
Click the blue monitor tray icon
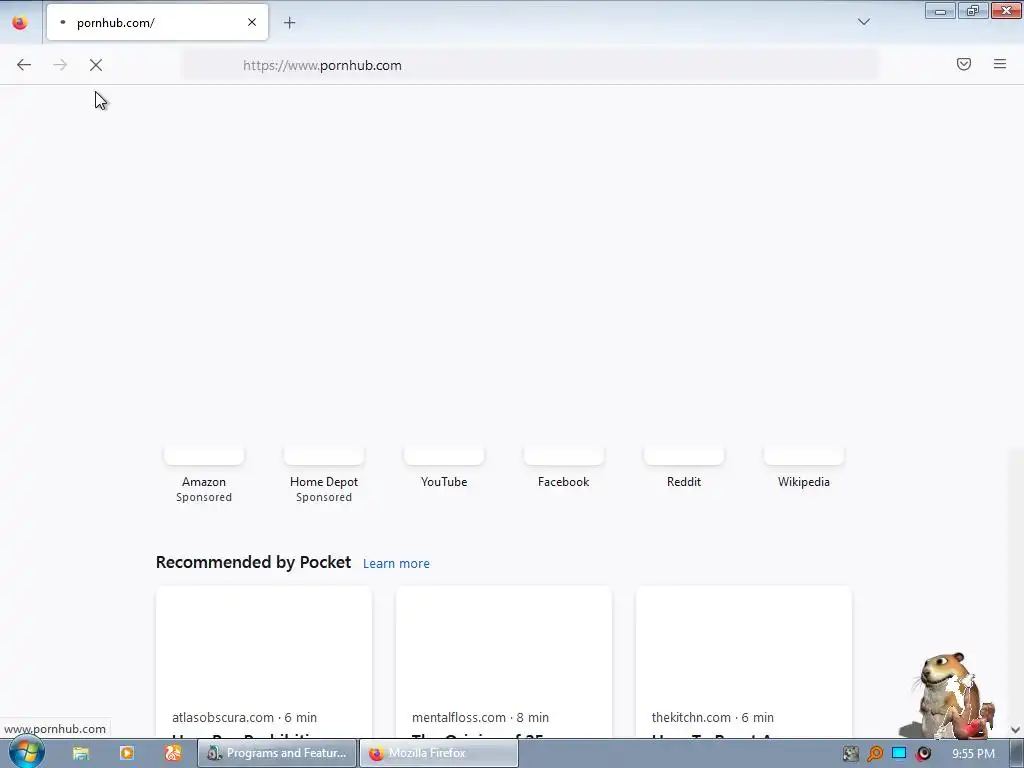point(899,754)
